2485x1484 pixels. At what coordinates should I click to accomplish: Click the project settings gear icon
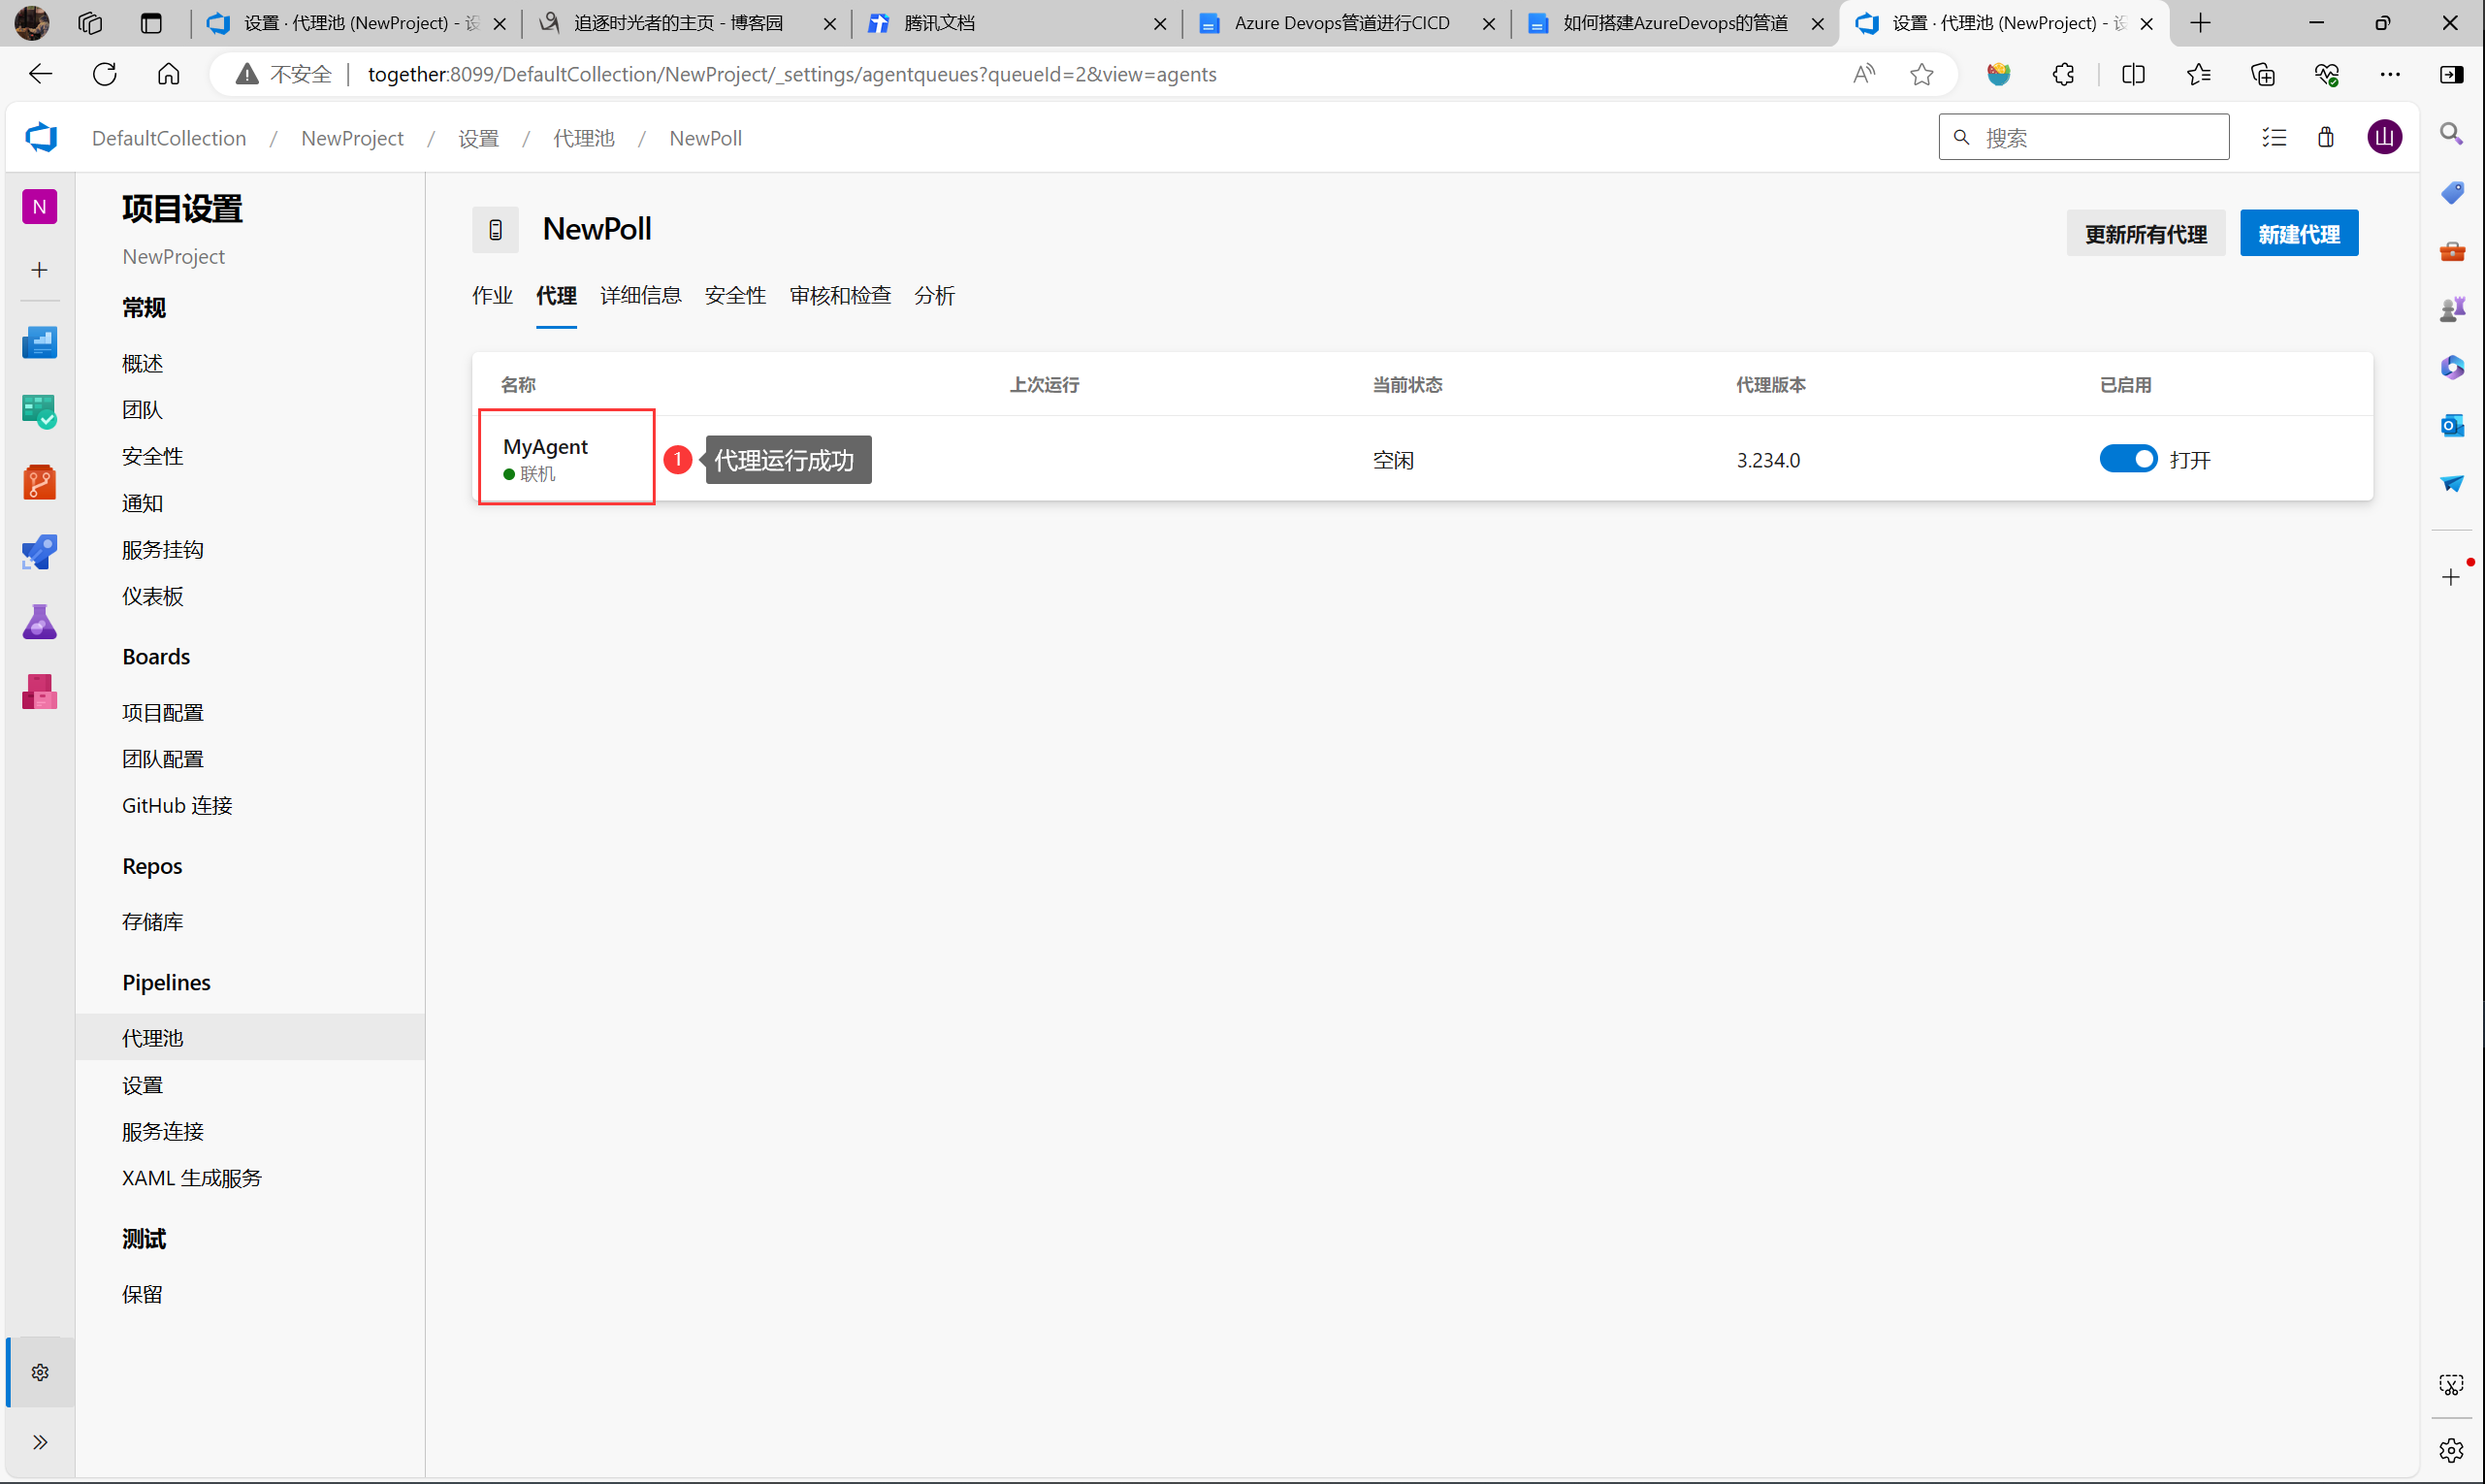(x=40, y=1372)
